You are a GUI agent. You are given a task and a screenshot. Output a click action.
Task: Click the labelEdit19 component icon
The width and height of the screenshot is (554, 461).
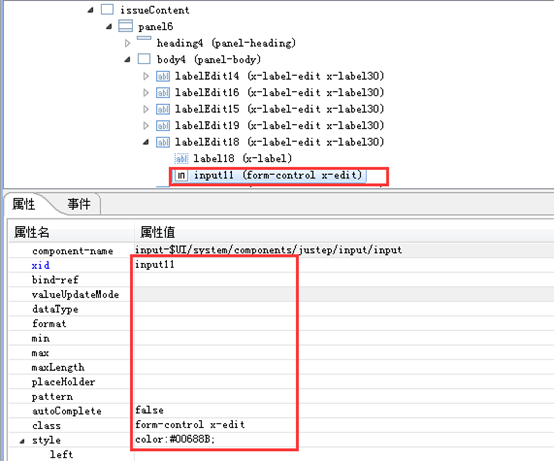click(163, 125)
